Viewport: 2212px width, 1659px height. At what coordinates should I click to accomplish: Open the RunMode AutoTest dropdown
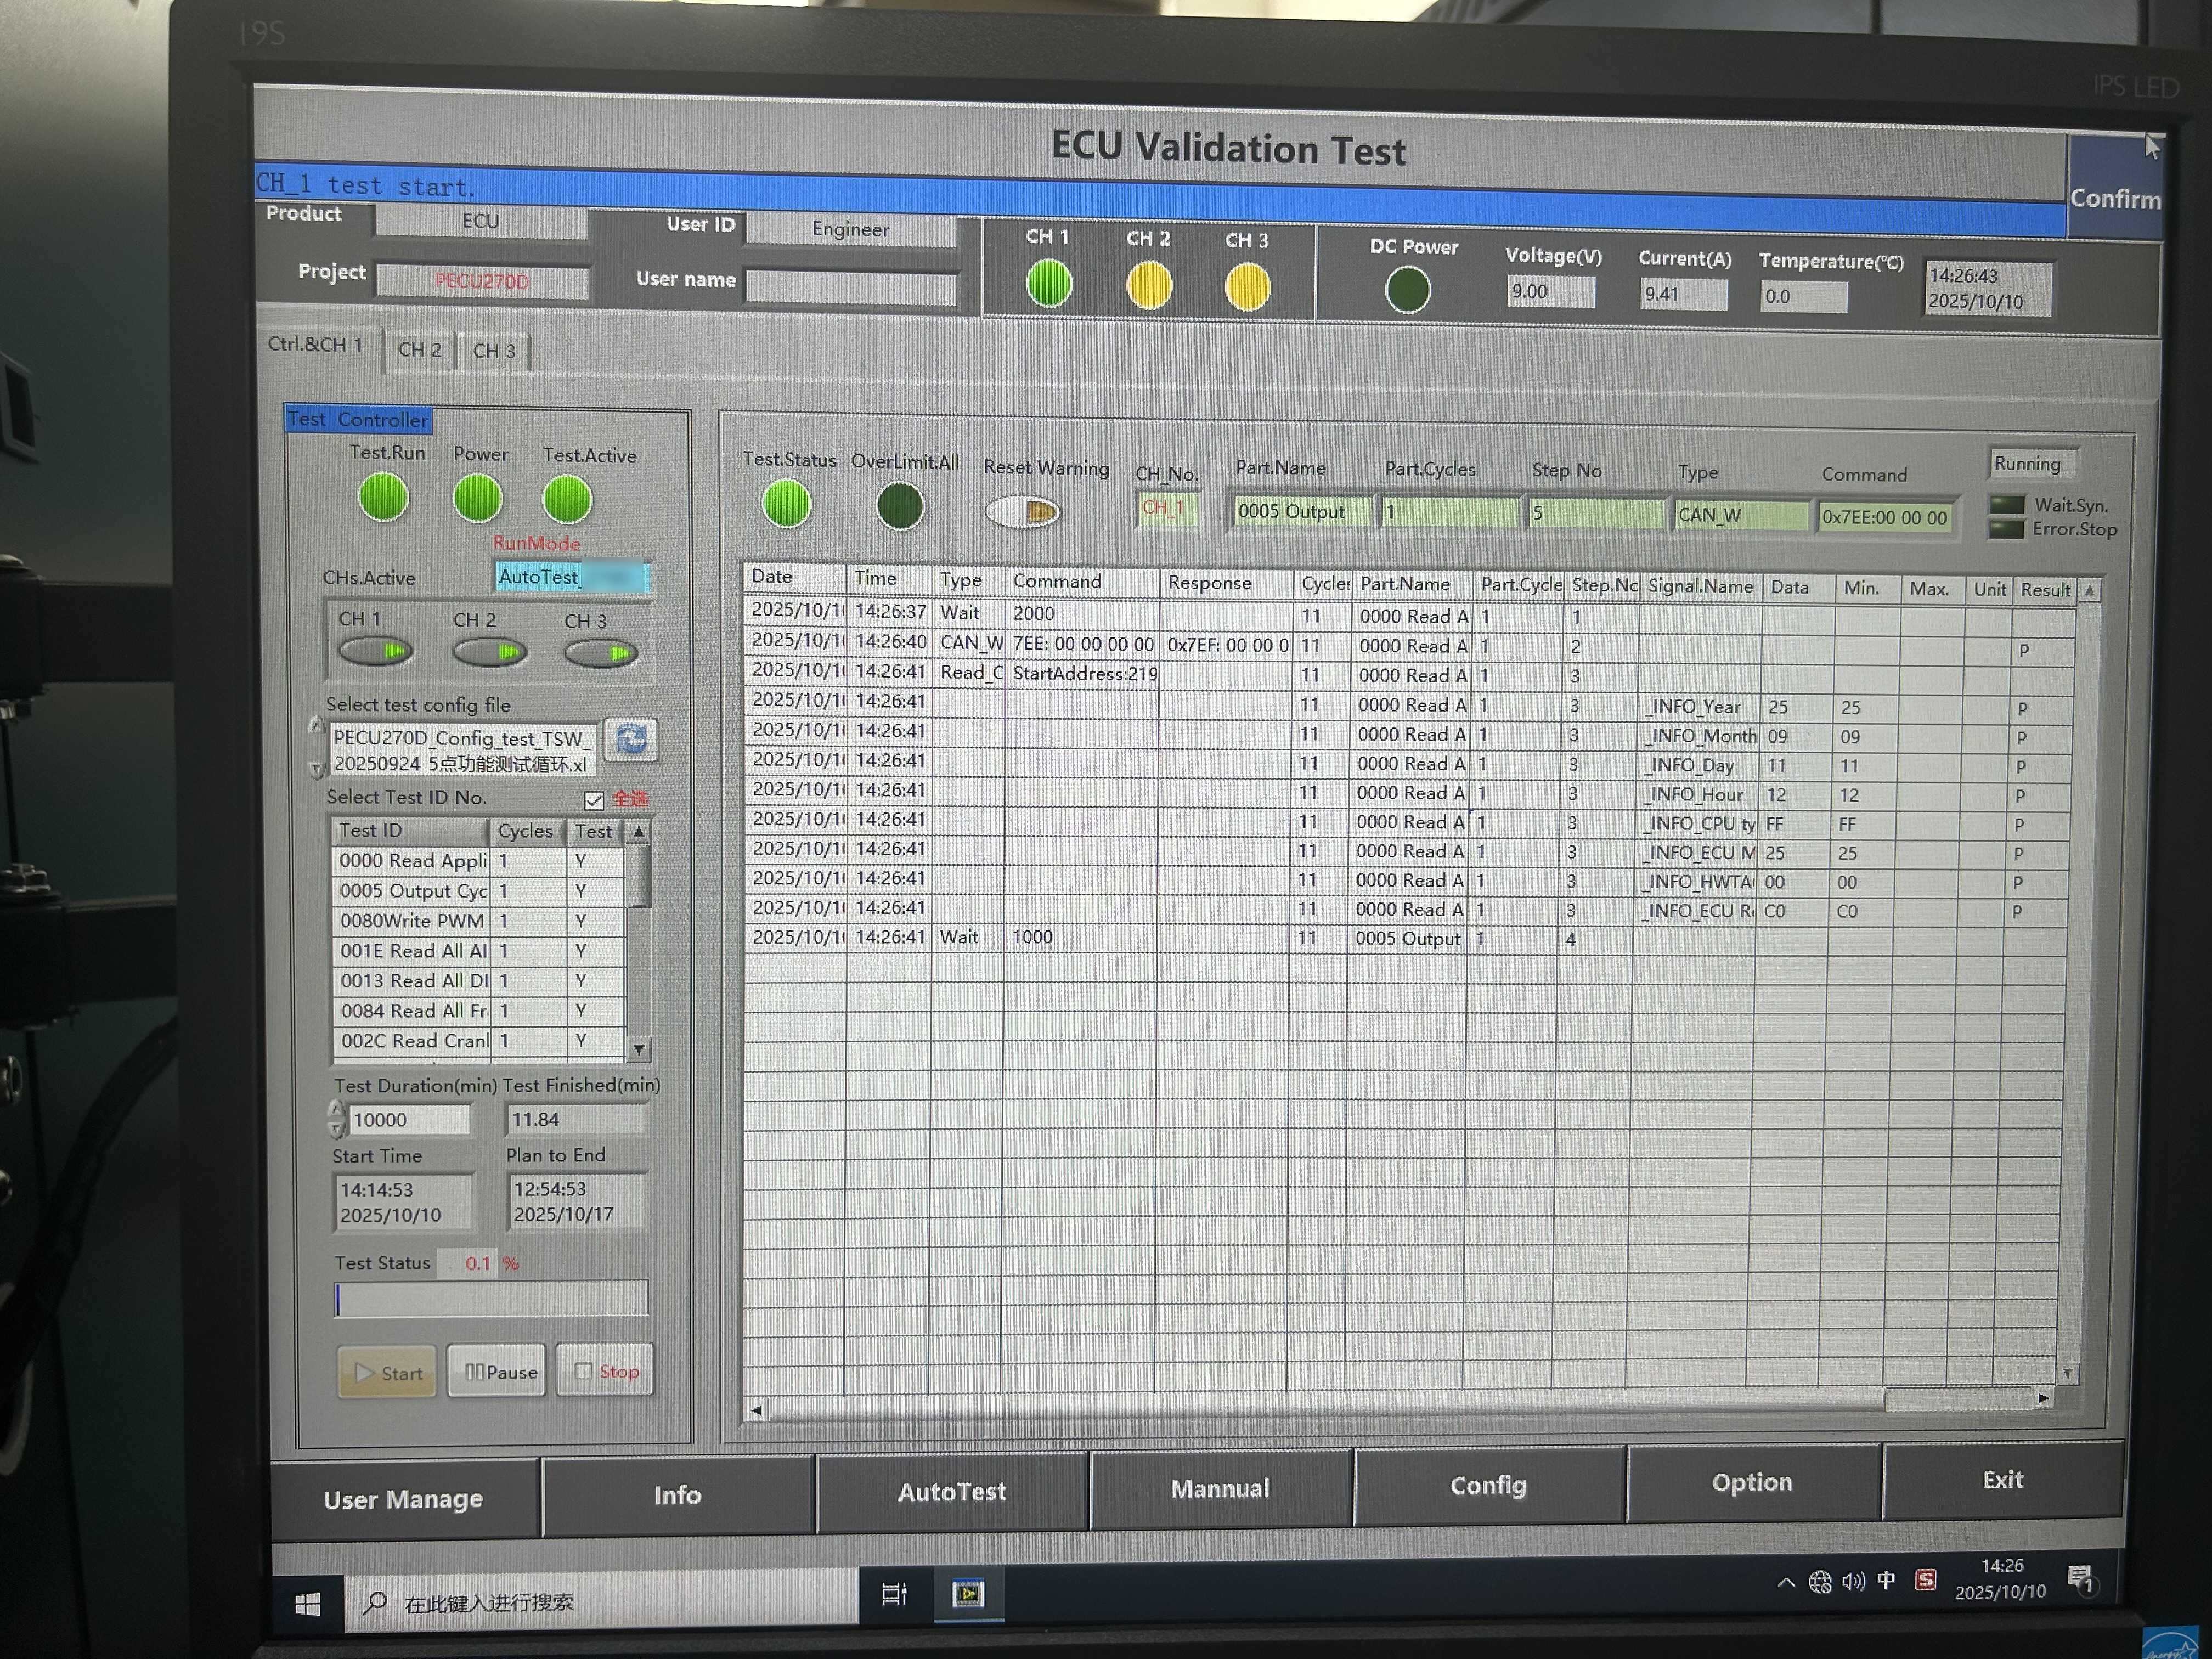tap(573, 577)
